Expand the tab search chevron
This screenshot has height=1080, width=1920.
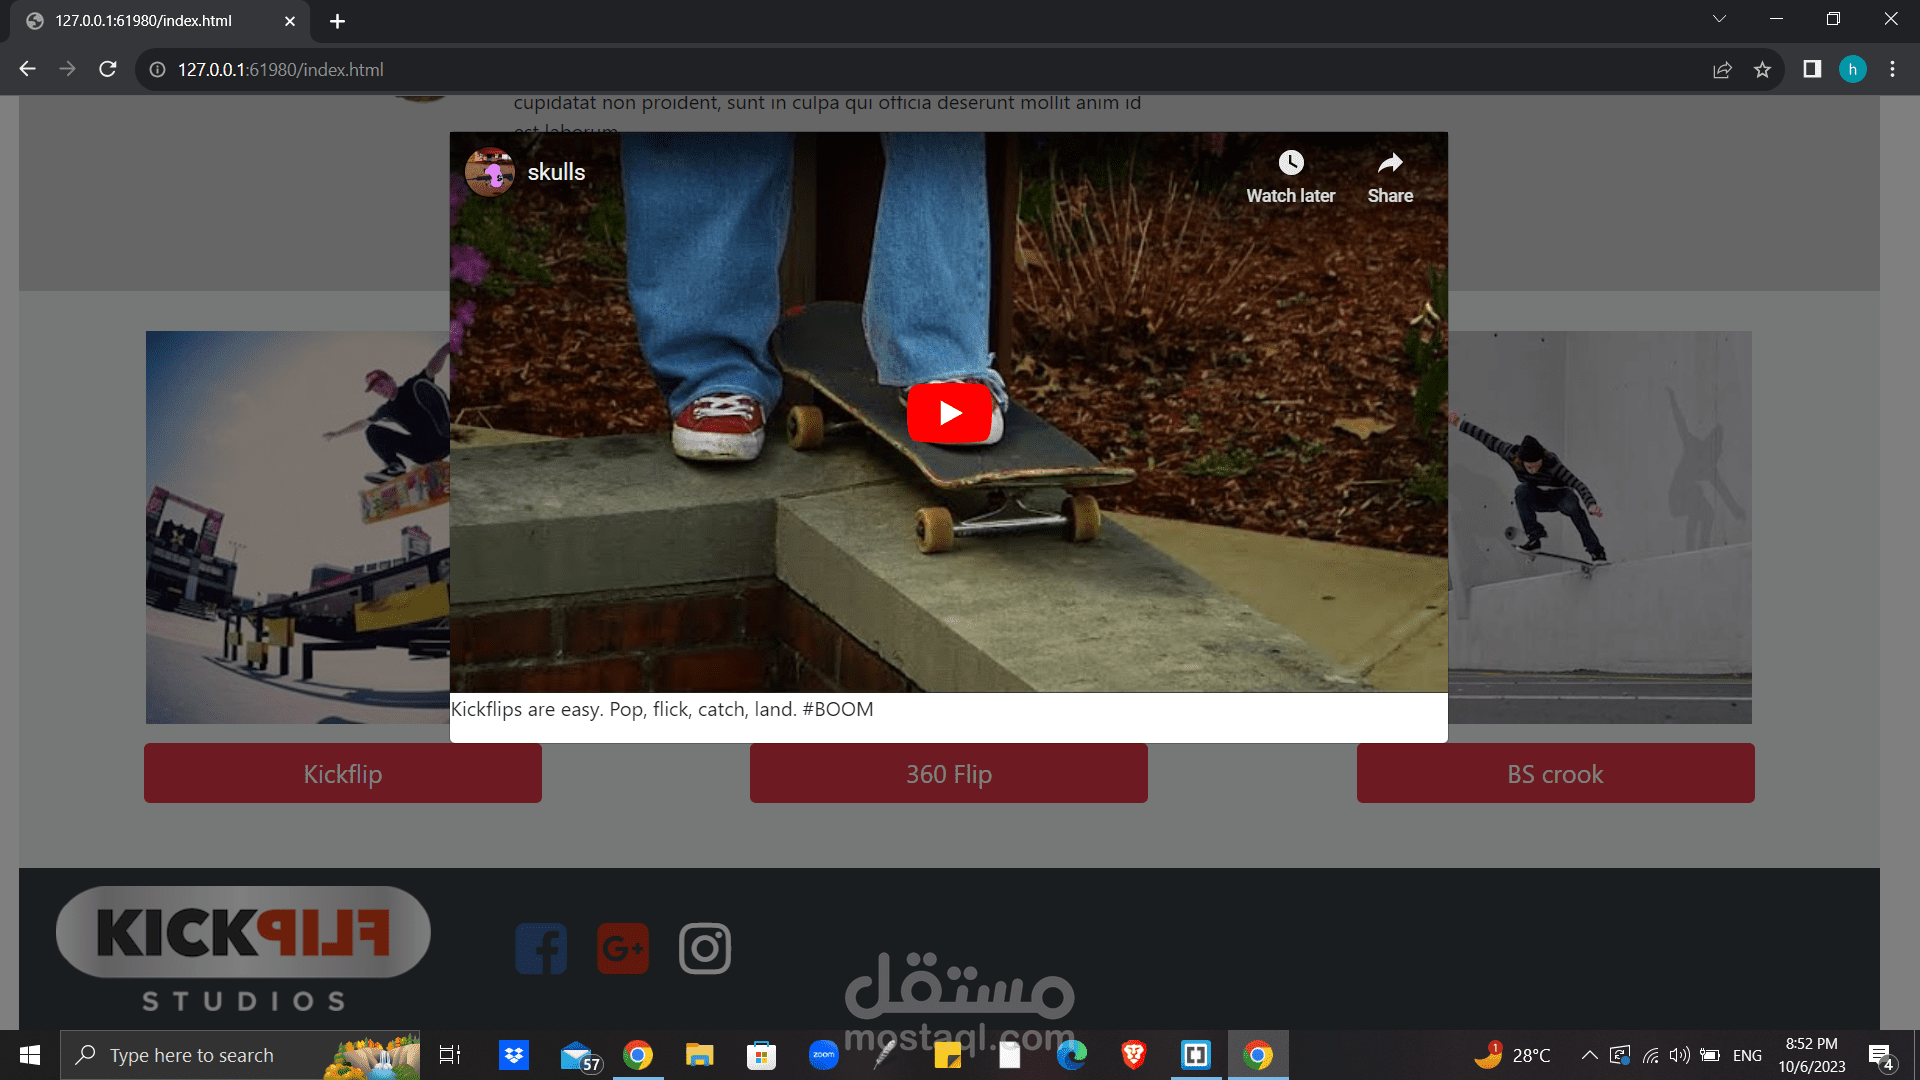[x=1719, y=19]
